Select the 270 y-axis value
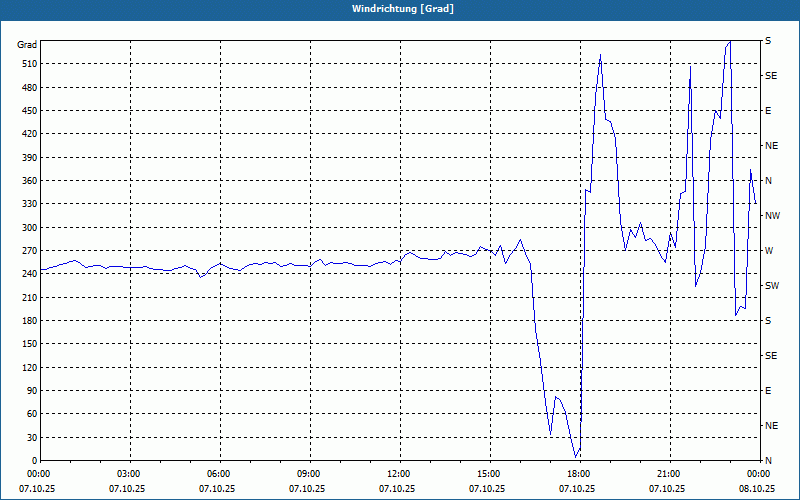 point(30,251)
